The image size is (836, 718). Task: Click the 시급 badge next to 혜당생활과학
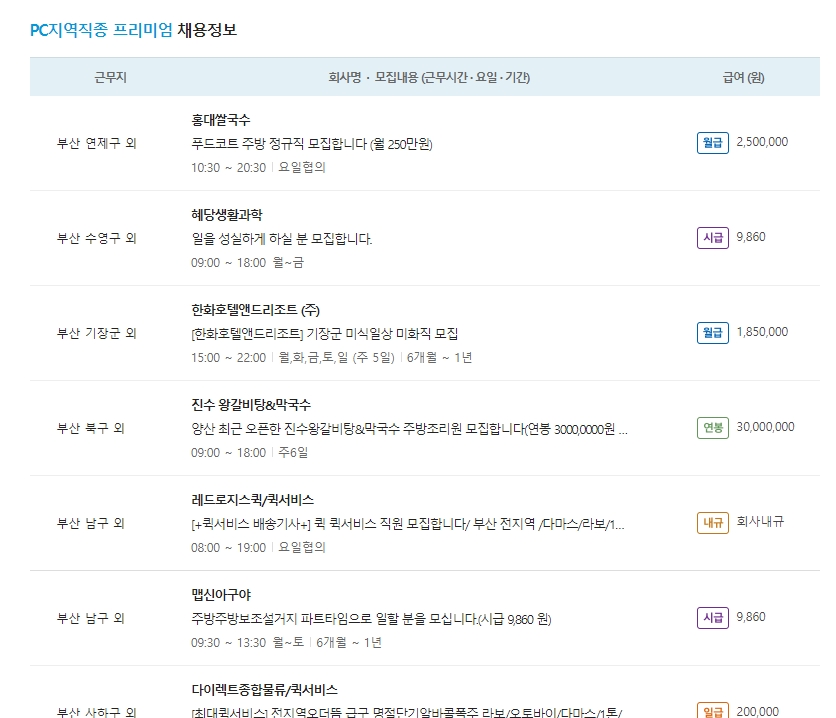(x=712, y=236)
